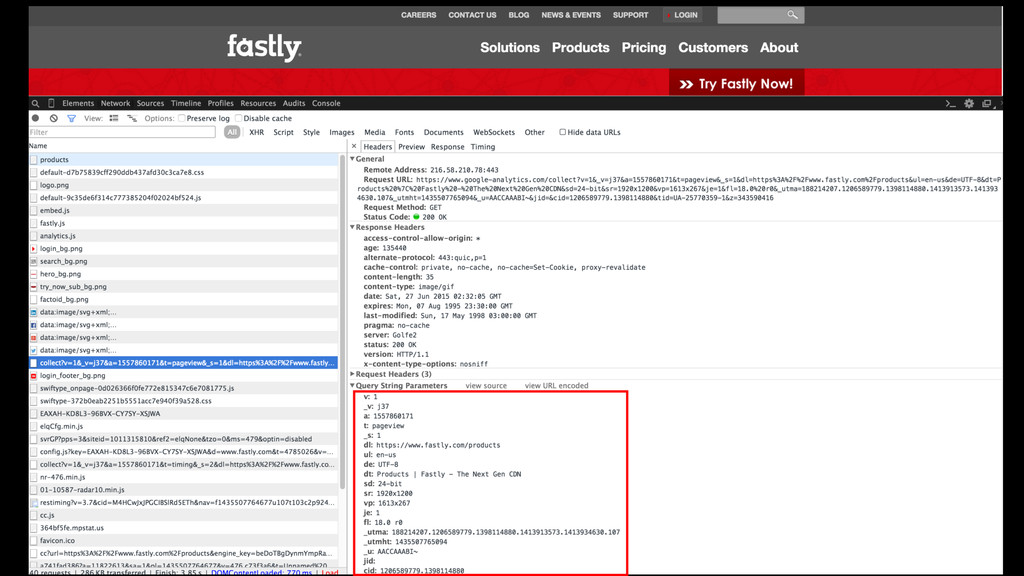1024x576 pixels.
Task: Click the icon beside try_now_sub_bg.png
Action: tap(33, 287)
